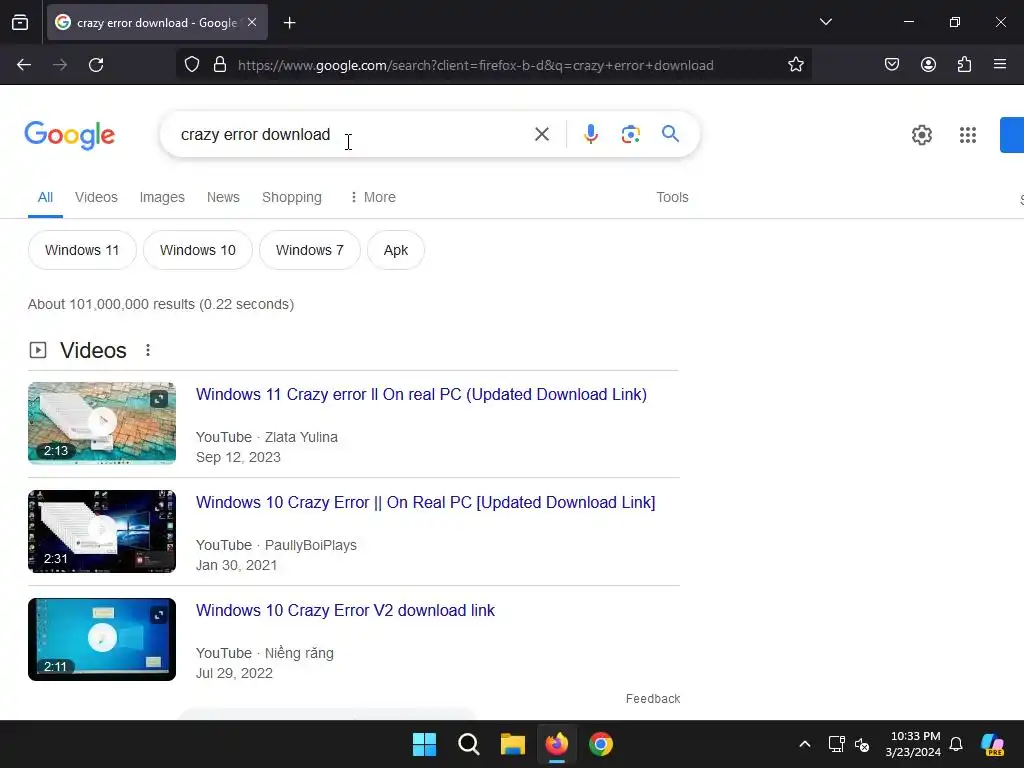Image resolution: width=1024 pixels, height=768 pixels.
Task: Switch to the News search tab
Action: (223, 197)
